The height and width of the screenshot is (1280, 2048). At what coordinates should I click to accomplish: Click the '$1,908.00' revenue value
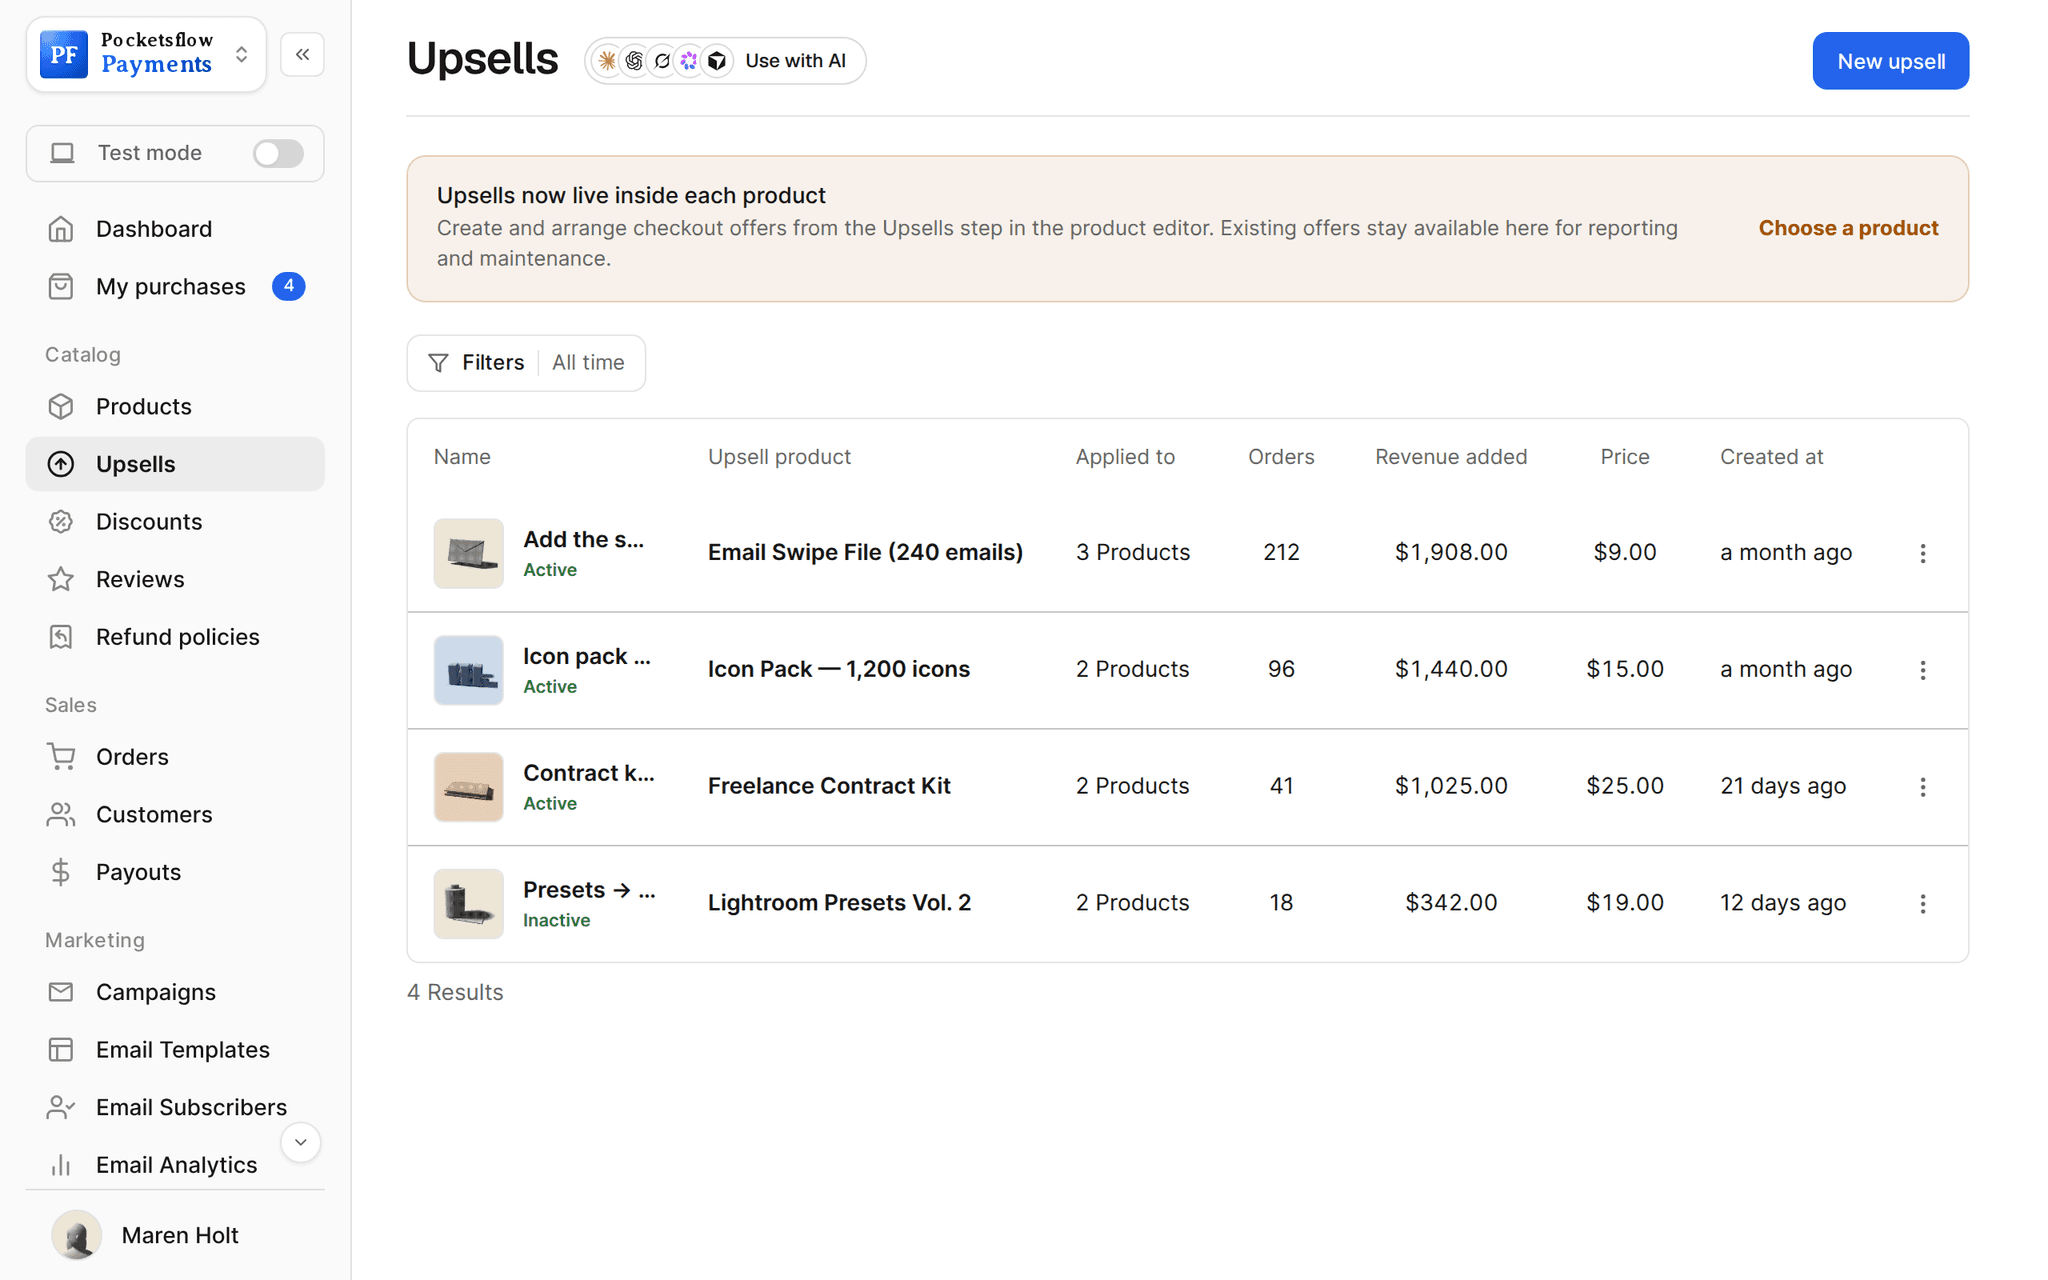(1451, 552)
